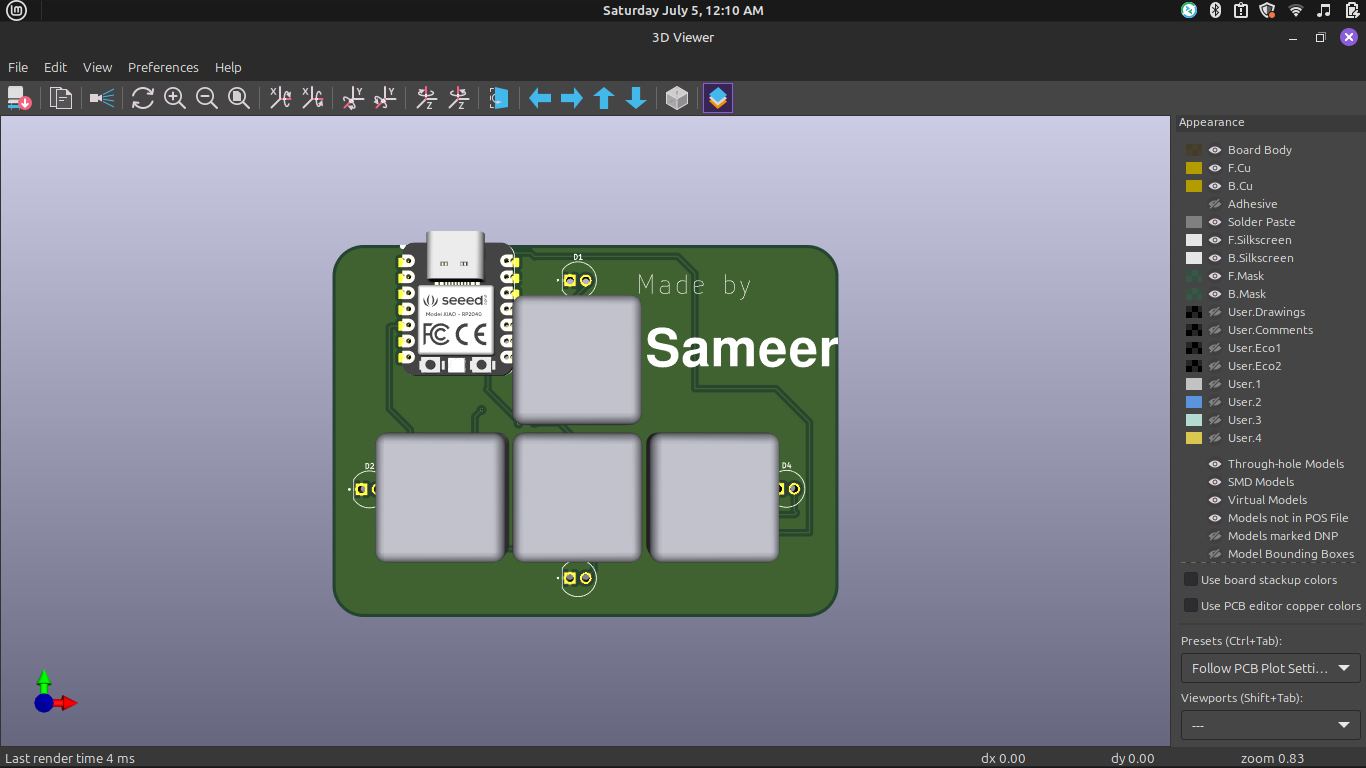Viewport: 1366px width, 768px height.
Task: Open the Viewports dropdown
Action: click(x=1271, y=725)
